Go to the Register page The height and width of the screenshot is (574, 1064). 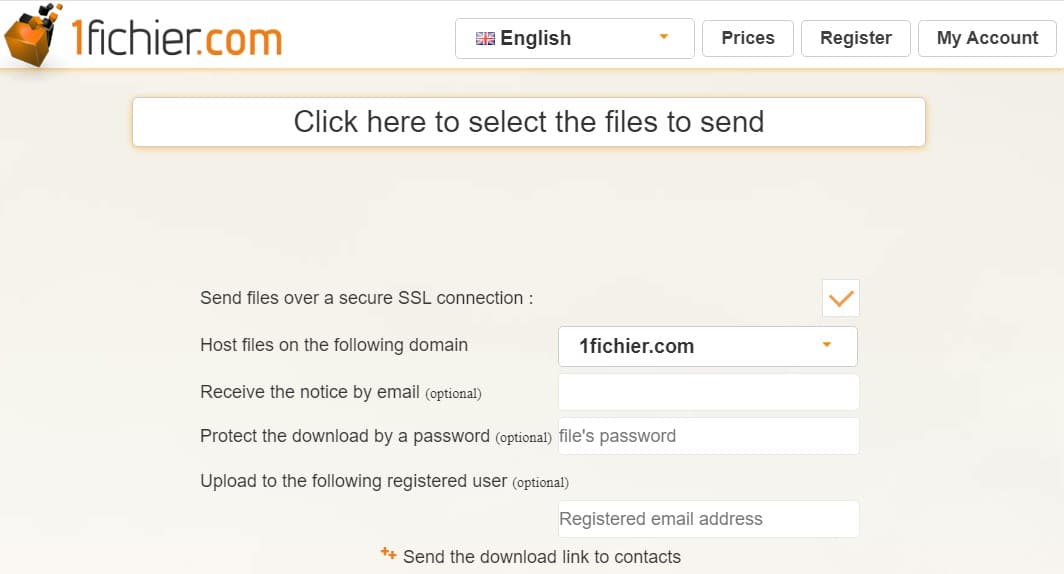856,38
